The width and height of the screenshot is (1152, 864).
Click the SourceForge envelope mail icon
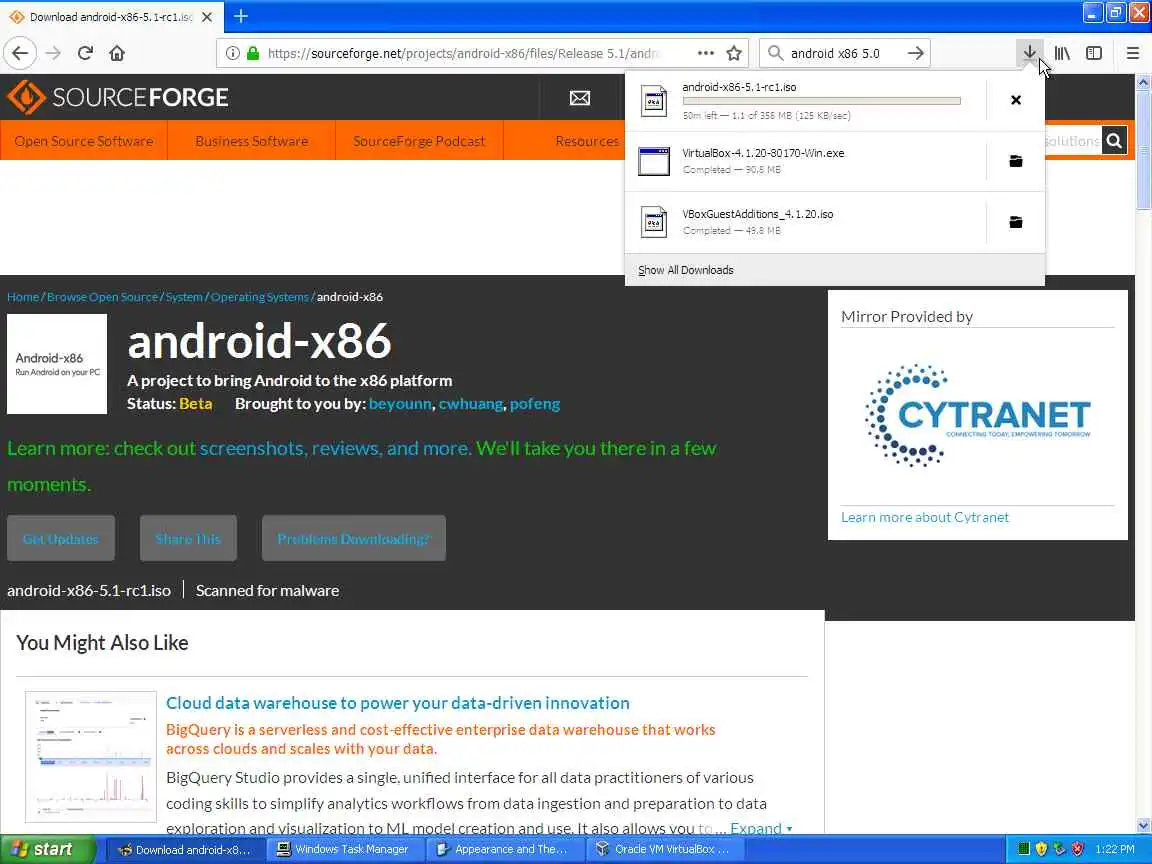(580, 98)
